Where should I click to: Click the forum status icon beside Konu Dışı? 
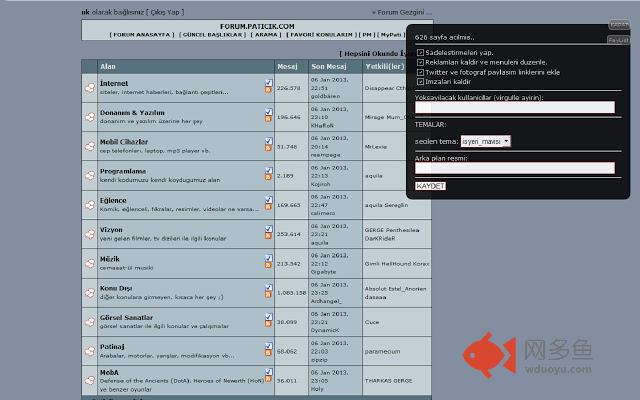click(90, 293)
